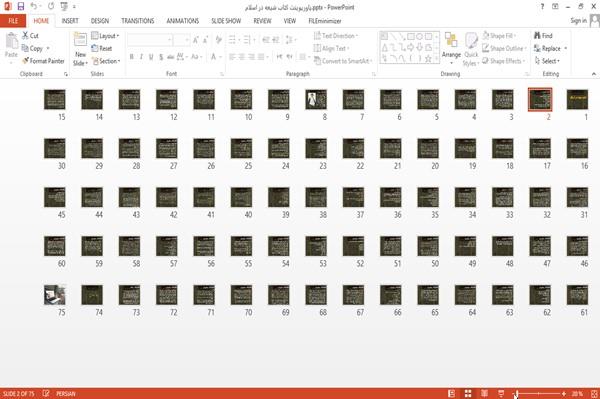Select slide thumbnail 52
This screenshot has width=600, height=399.
coord(353,246)
